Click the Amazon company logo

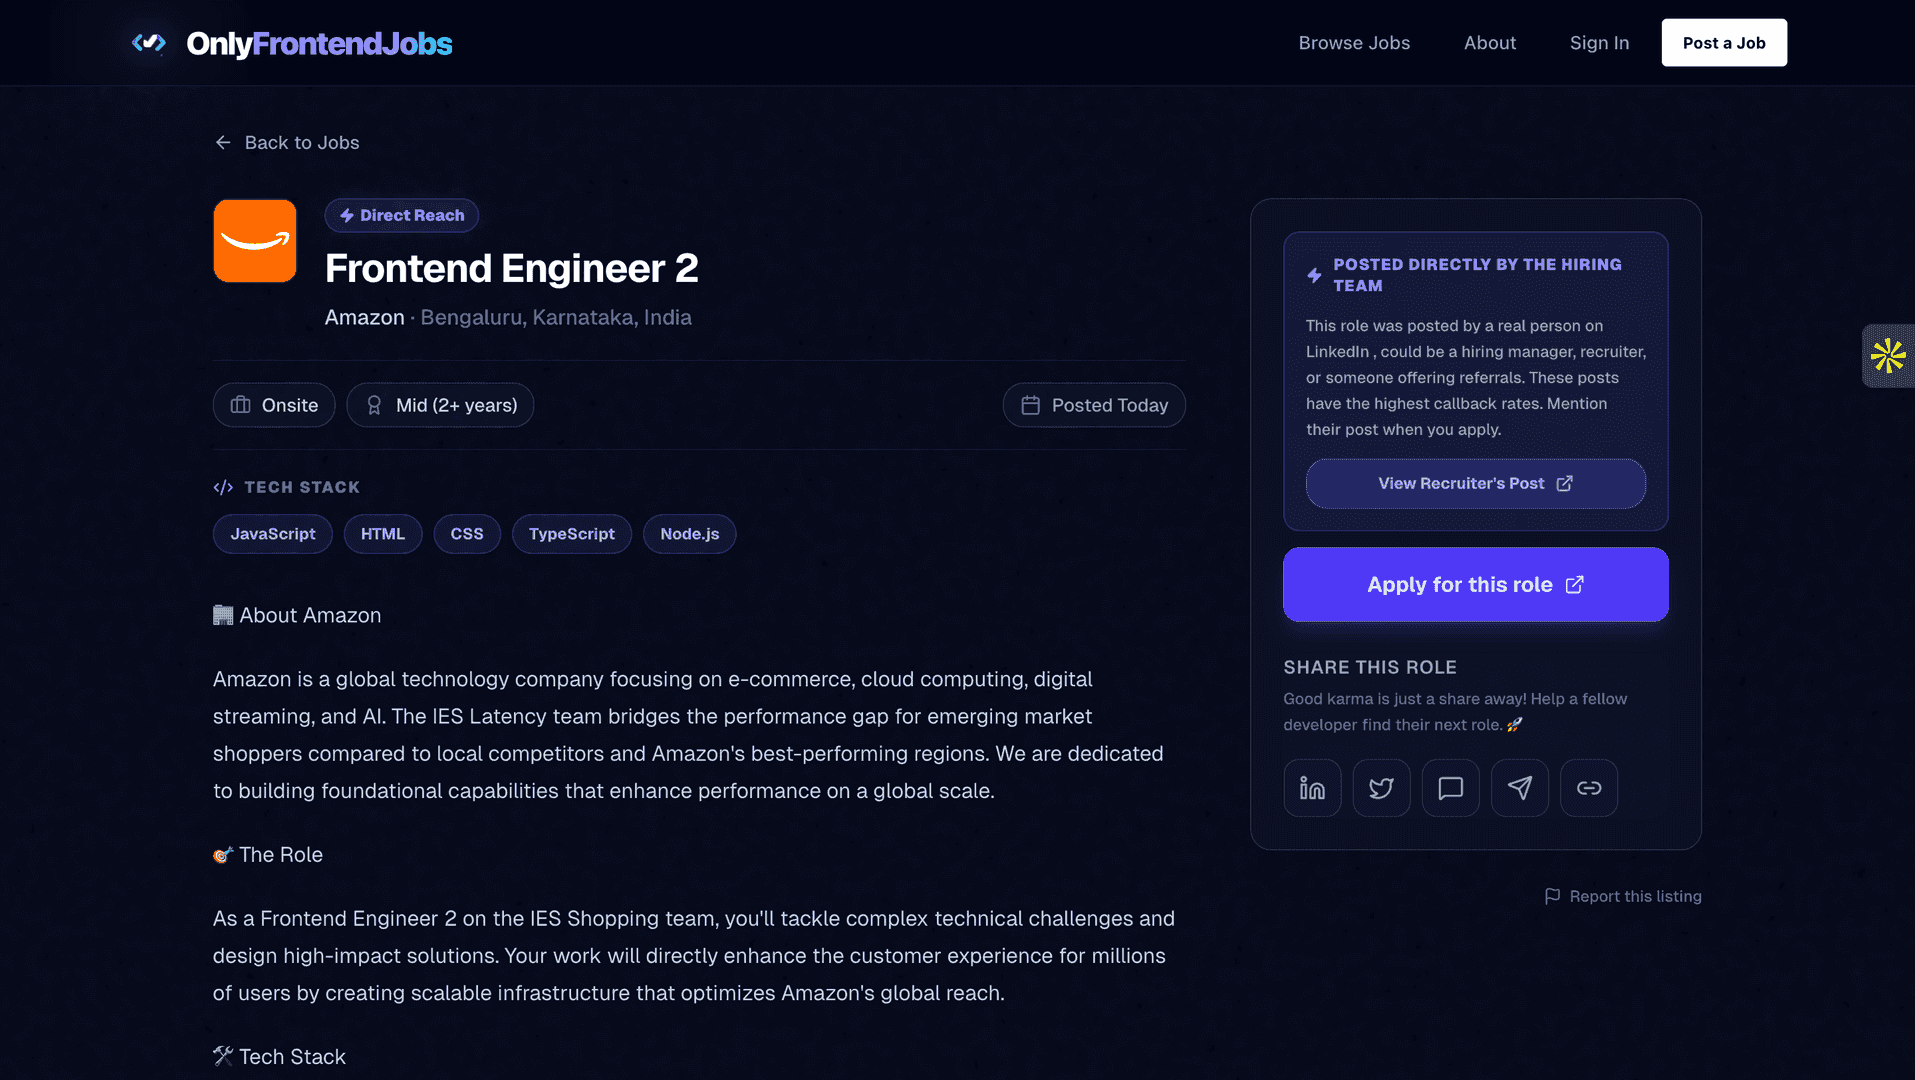[x=255, y=241]
